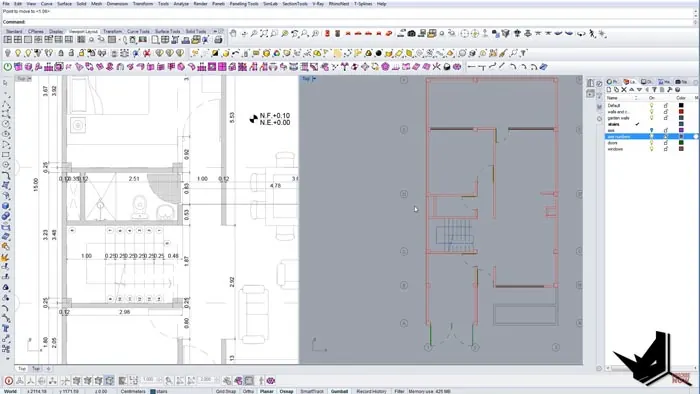
Task: Switch to the Curve Tools toolbar tab
Action: [138, 31]
